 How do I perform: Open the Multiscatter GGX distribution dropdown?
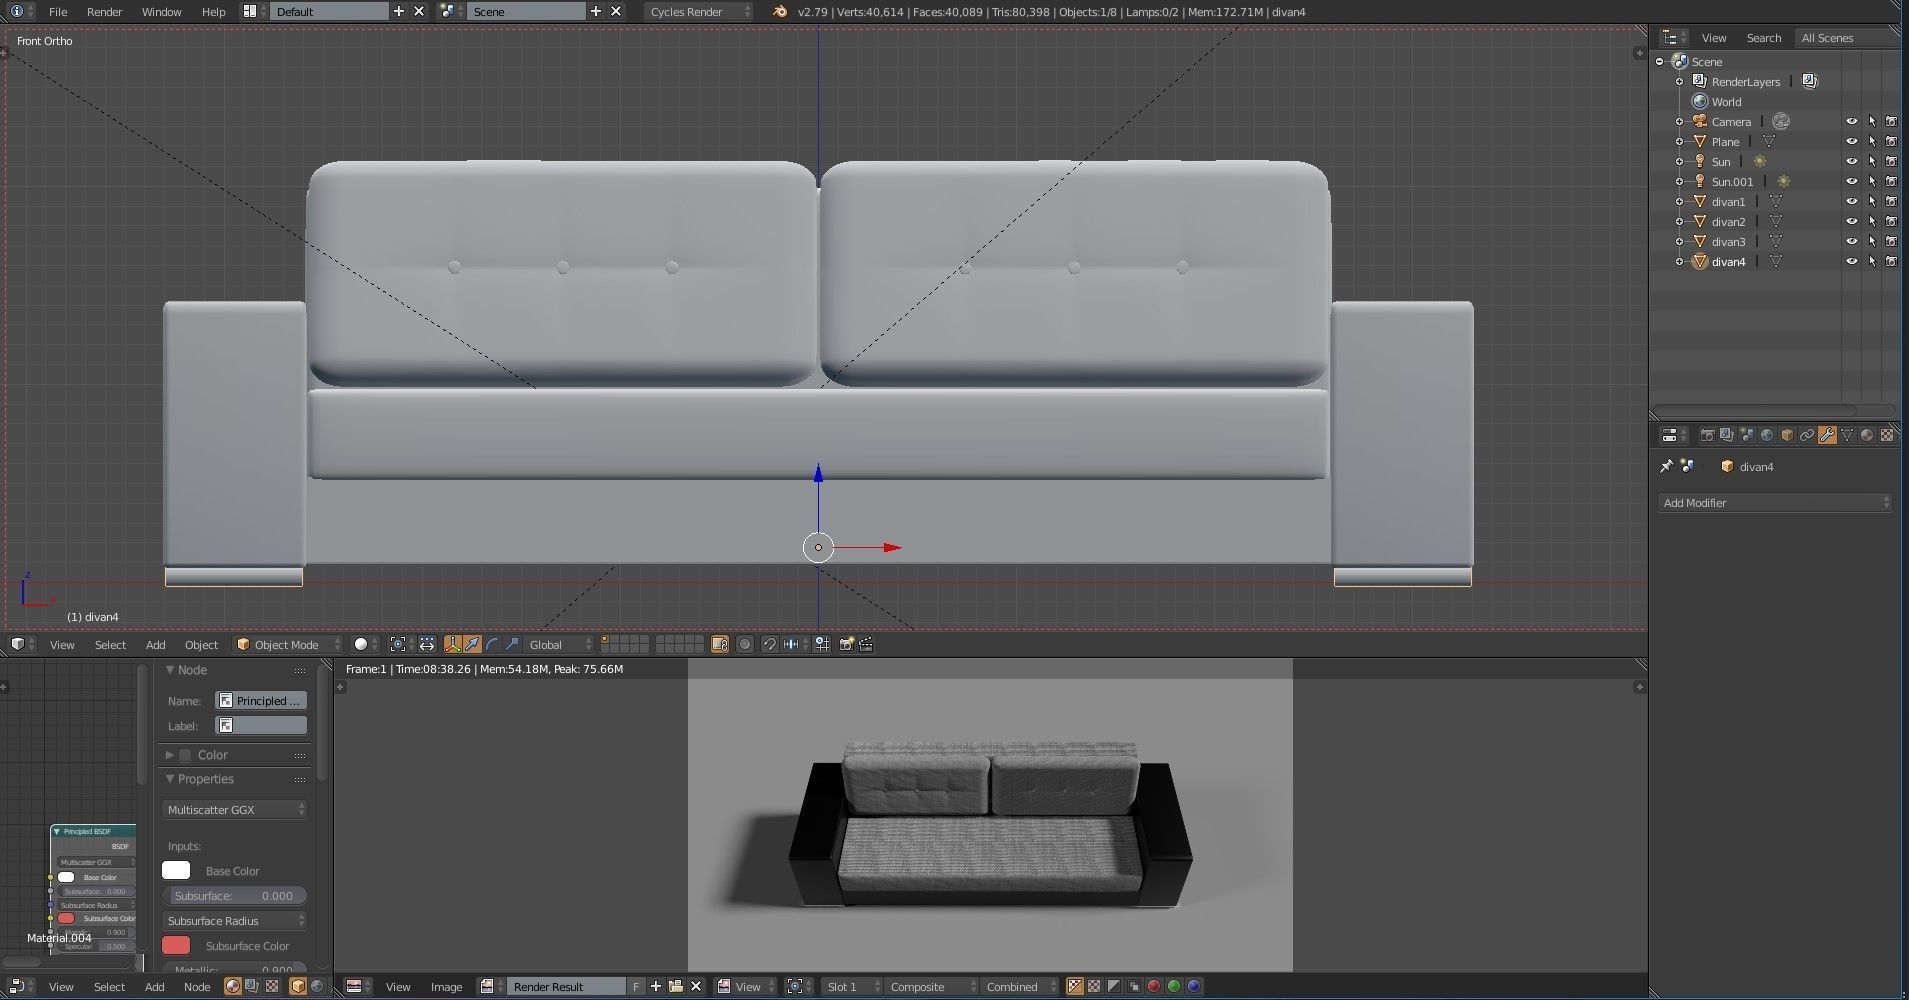coord(234,810)
